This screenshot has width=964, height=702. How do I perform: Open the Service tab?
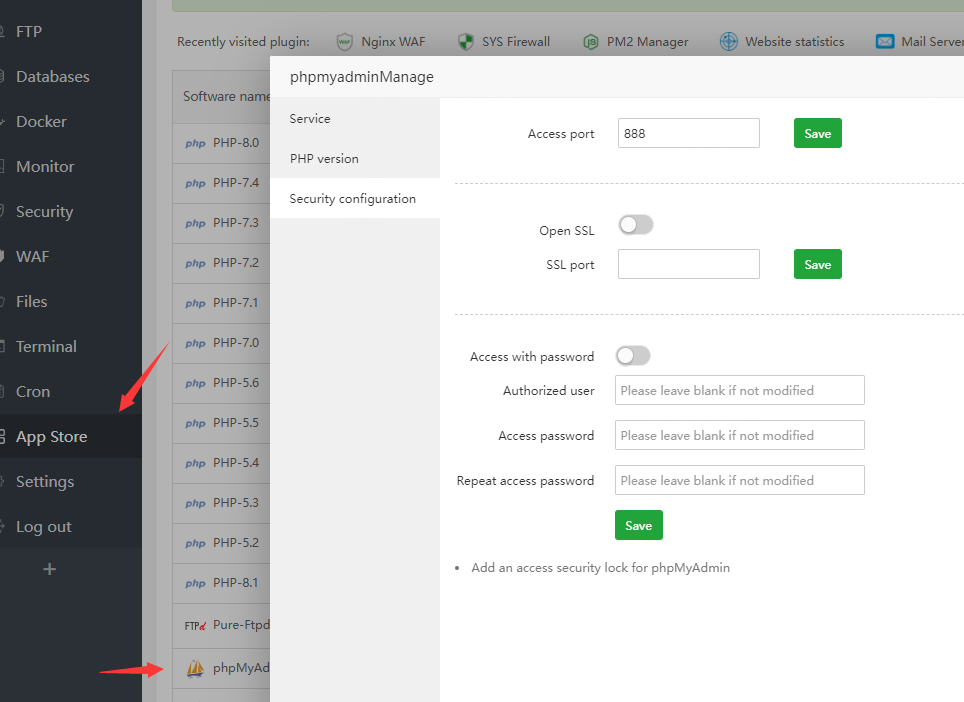click(x=355, y=119)
